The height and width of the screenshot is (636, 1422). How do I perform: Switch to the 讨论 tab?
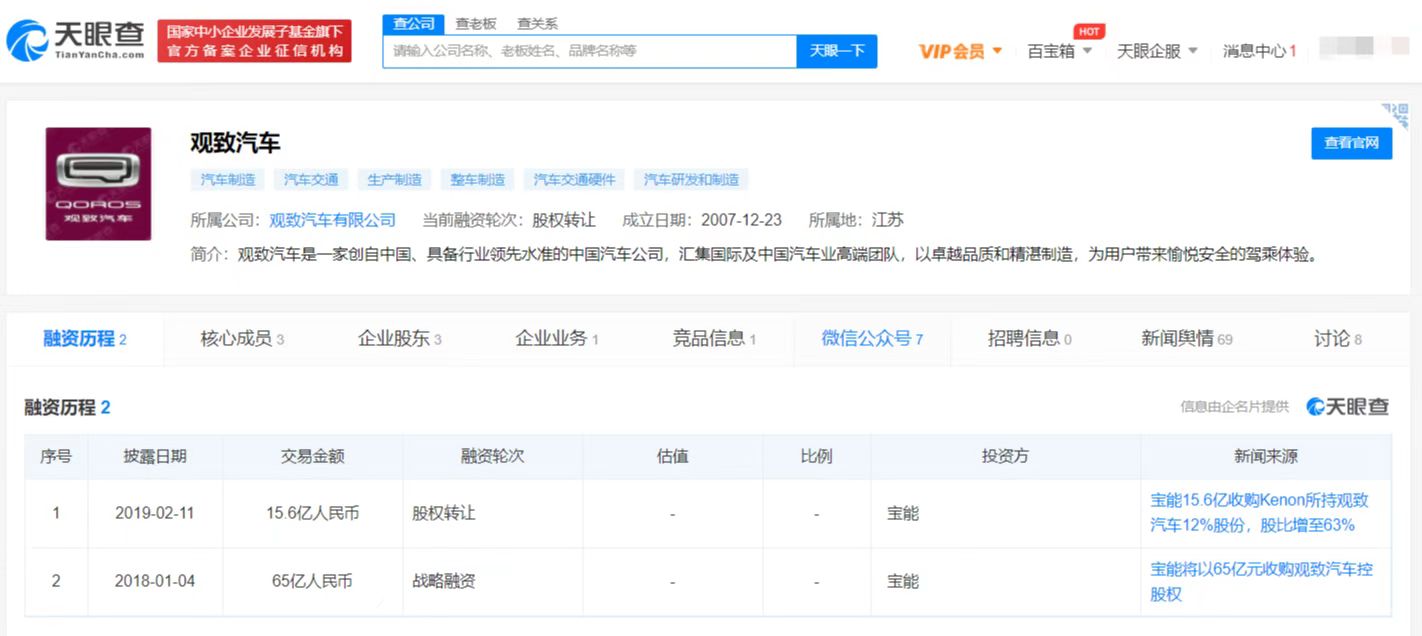tap(1337, 339)
